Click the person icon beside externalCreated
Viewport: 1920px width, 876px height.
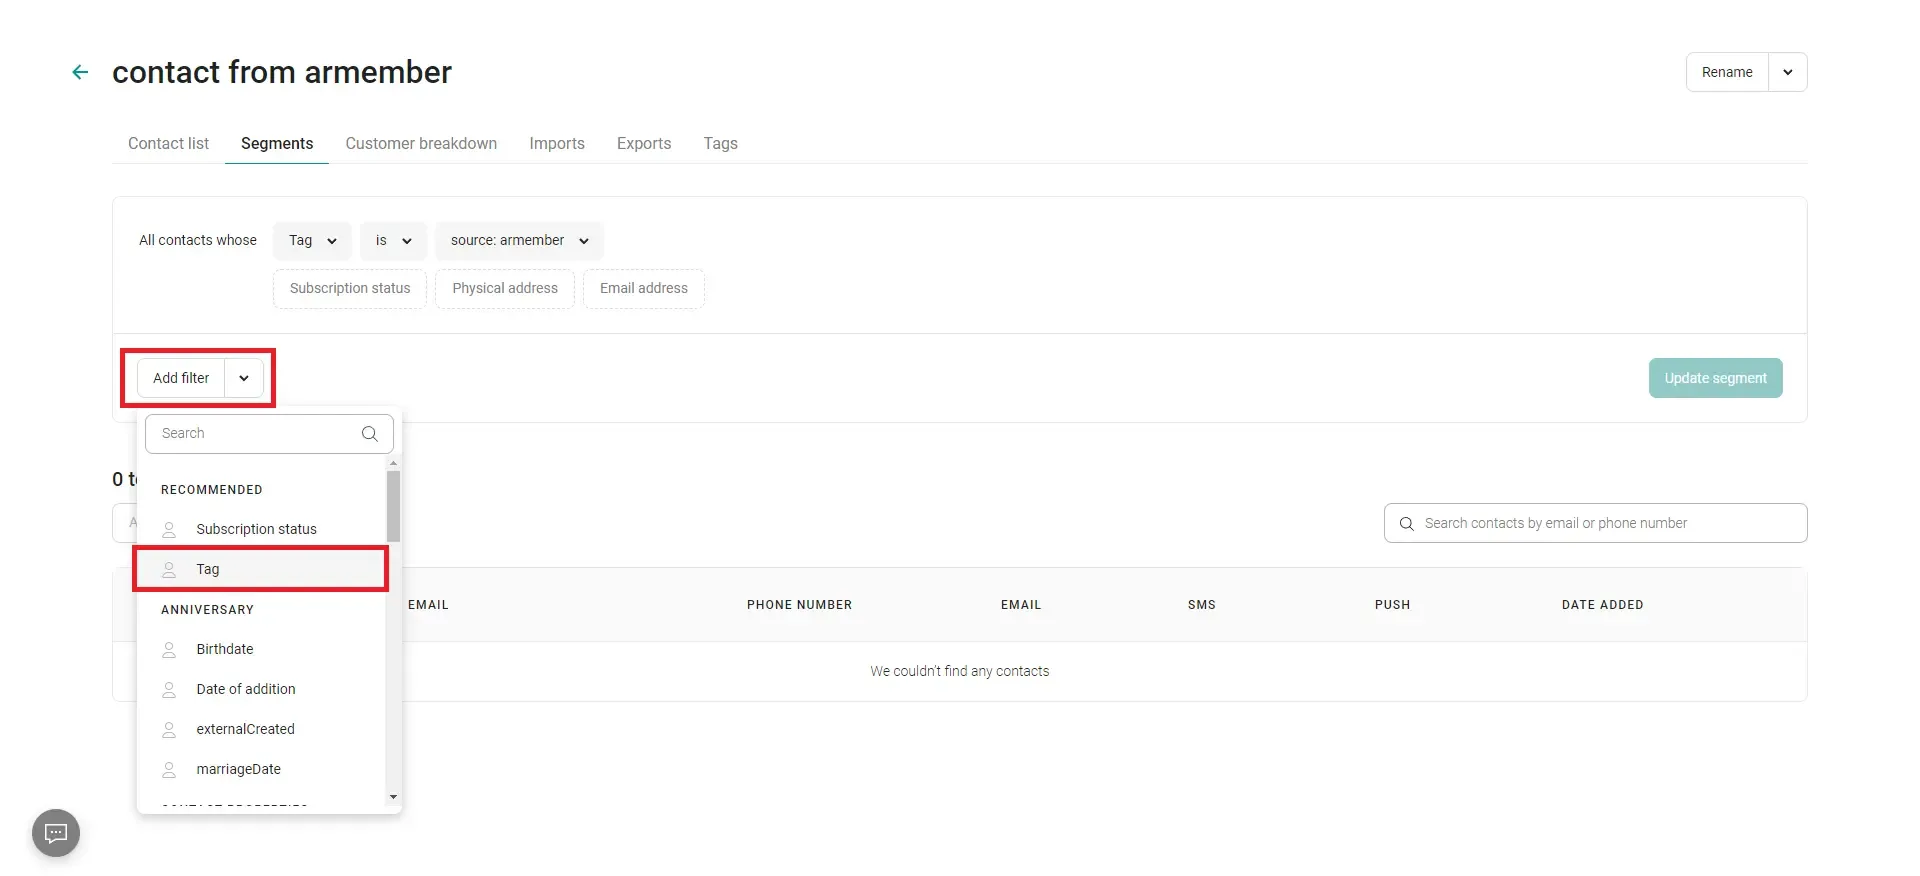(x=169, y=729)
